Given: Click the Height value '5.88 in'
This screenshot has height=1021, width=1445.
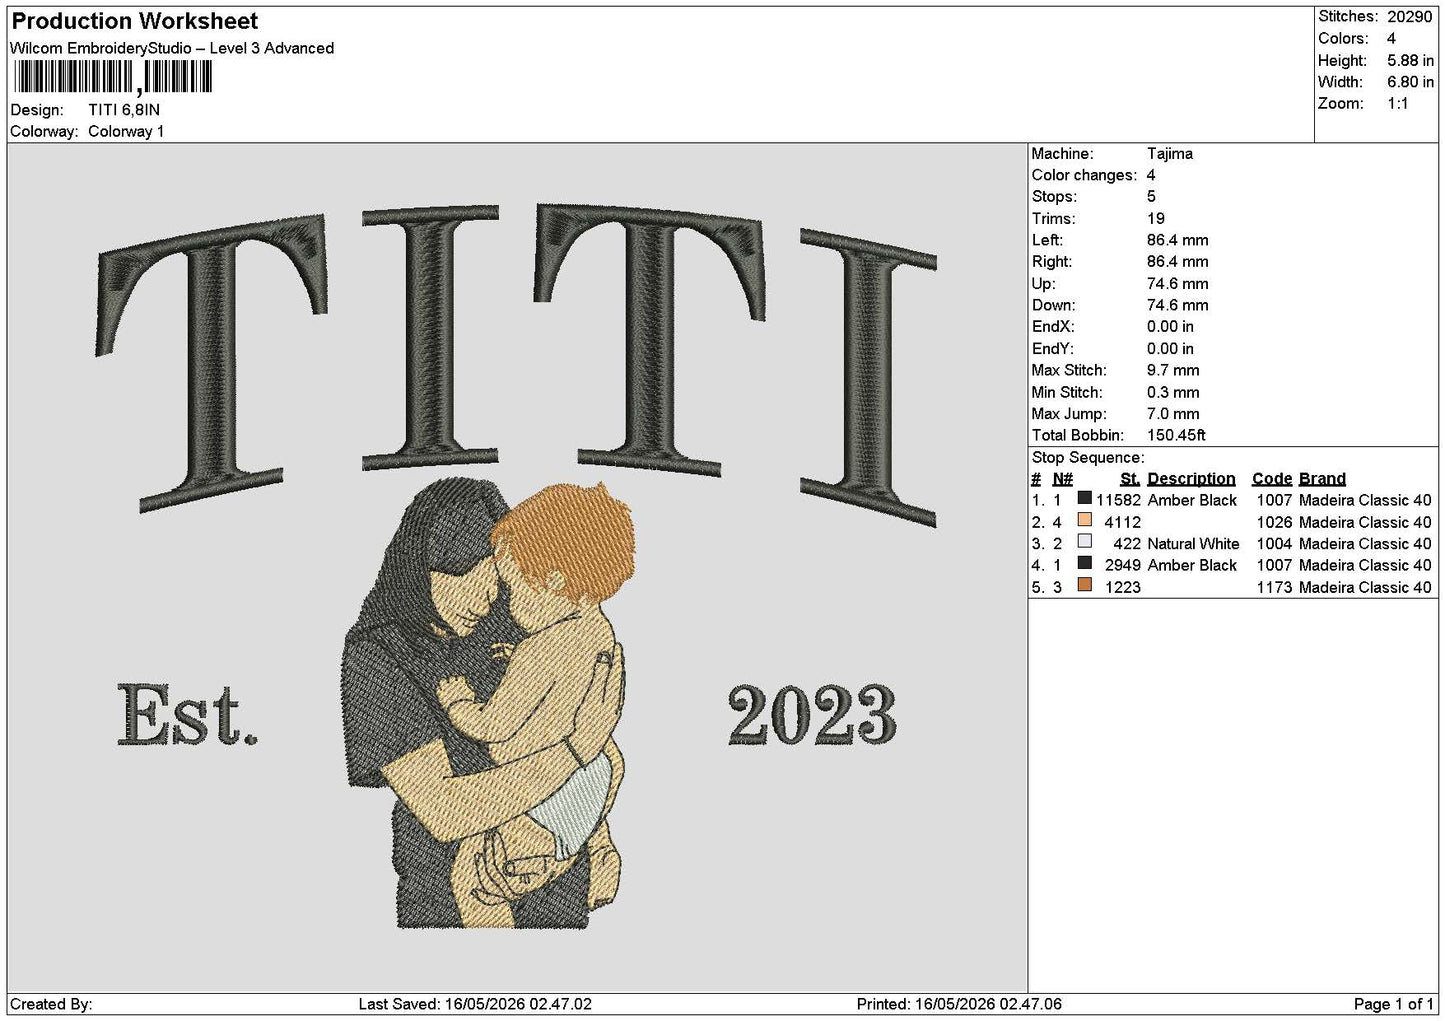Looking at the screenshot, I should 1410,60.
